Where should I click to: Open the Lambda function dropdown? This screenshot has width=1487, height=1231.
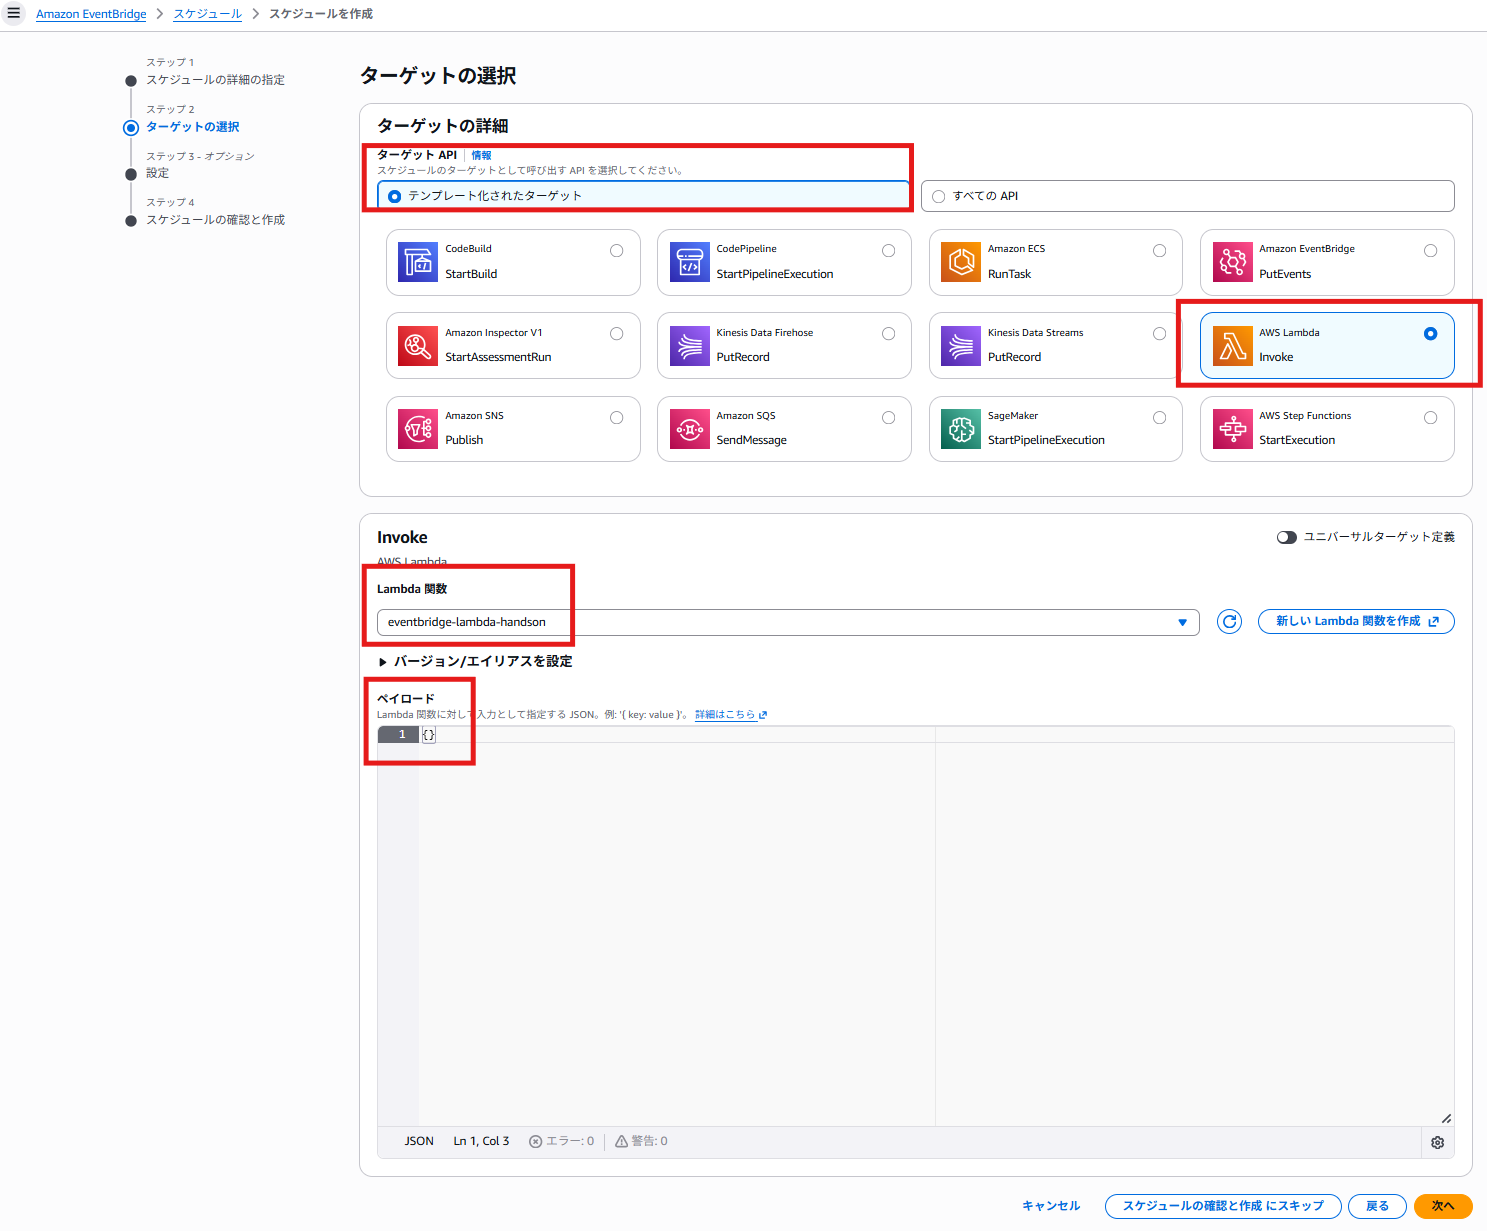tap(788, 622)
